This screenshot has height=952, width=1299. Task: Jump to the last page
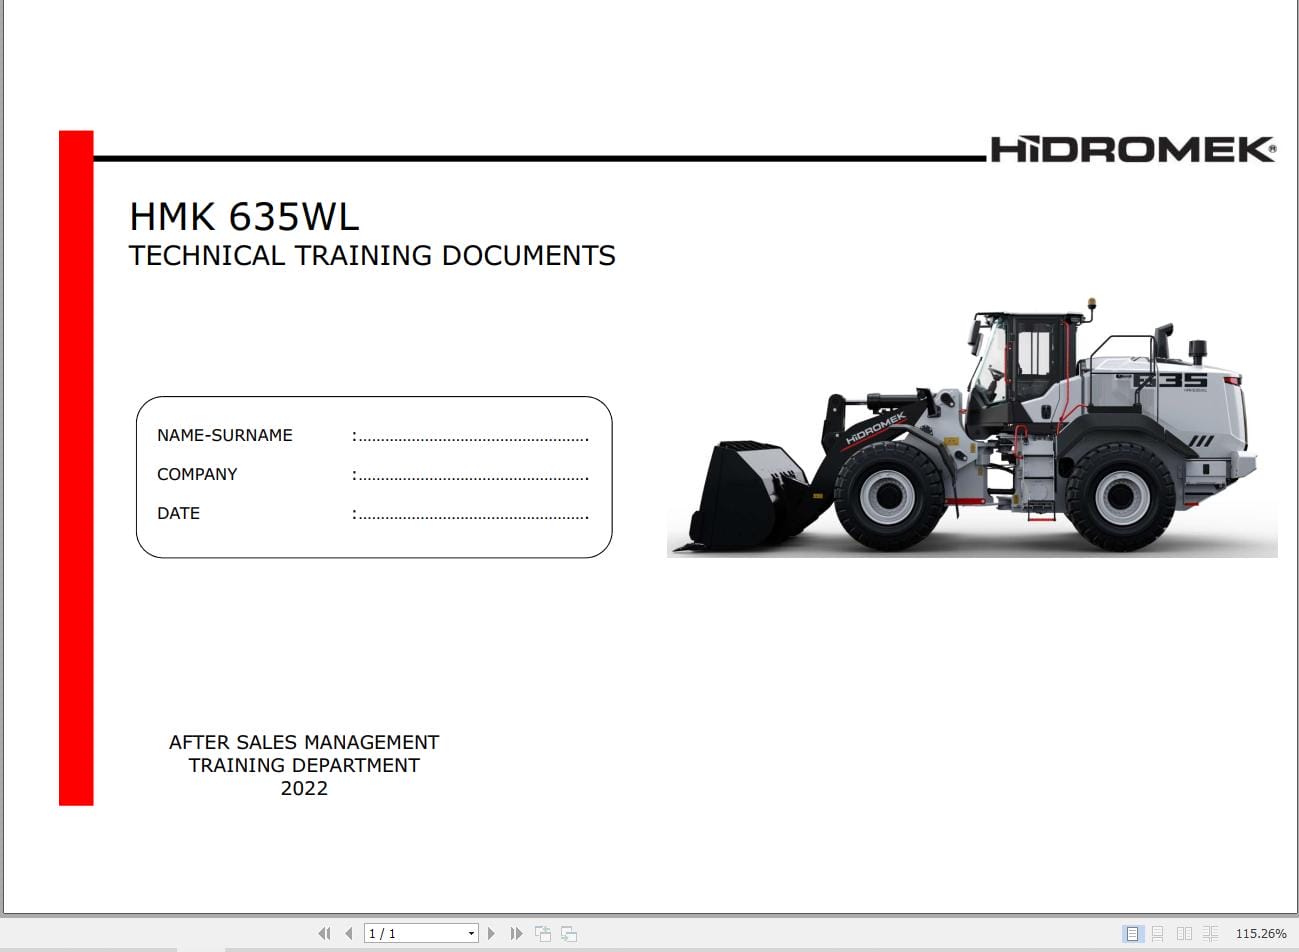(516, 933)
